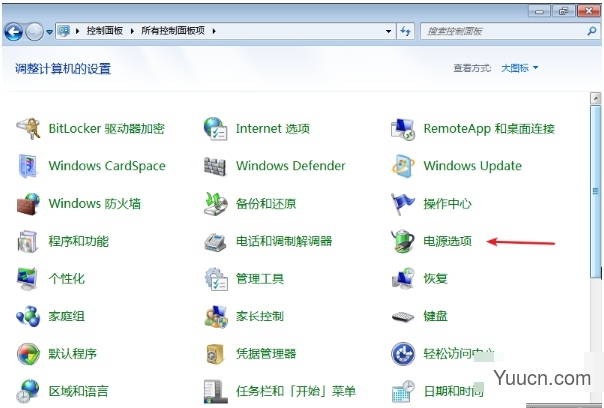Image resolution: width=604 pixels, height=408 pixels.
Task: Open the 恢复 link
Action: coord(435,279)
